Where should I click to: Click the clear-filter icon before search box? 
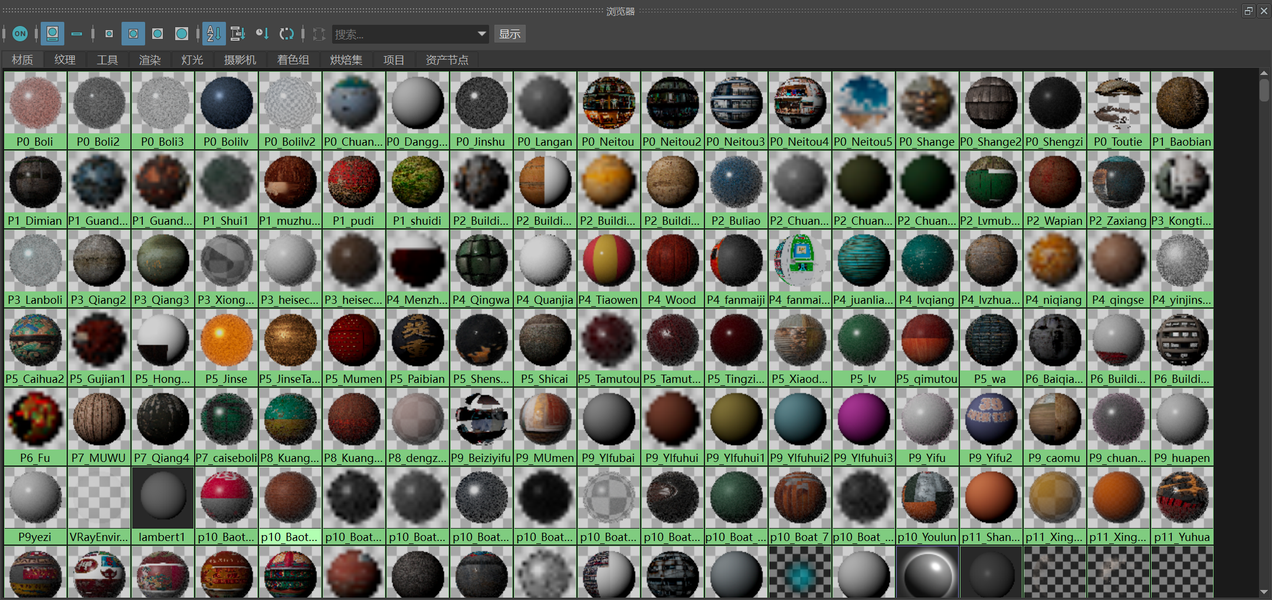pos(319,34)
